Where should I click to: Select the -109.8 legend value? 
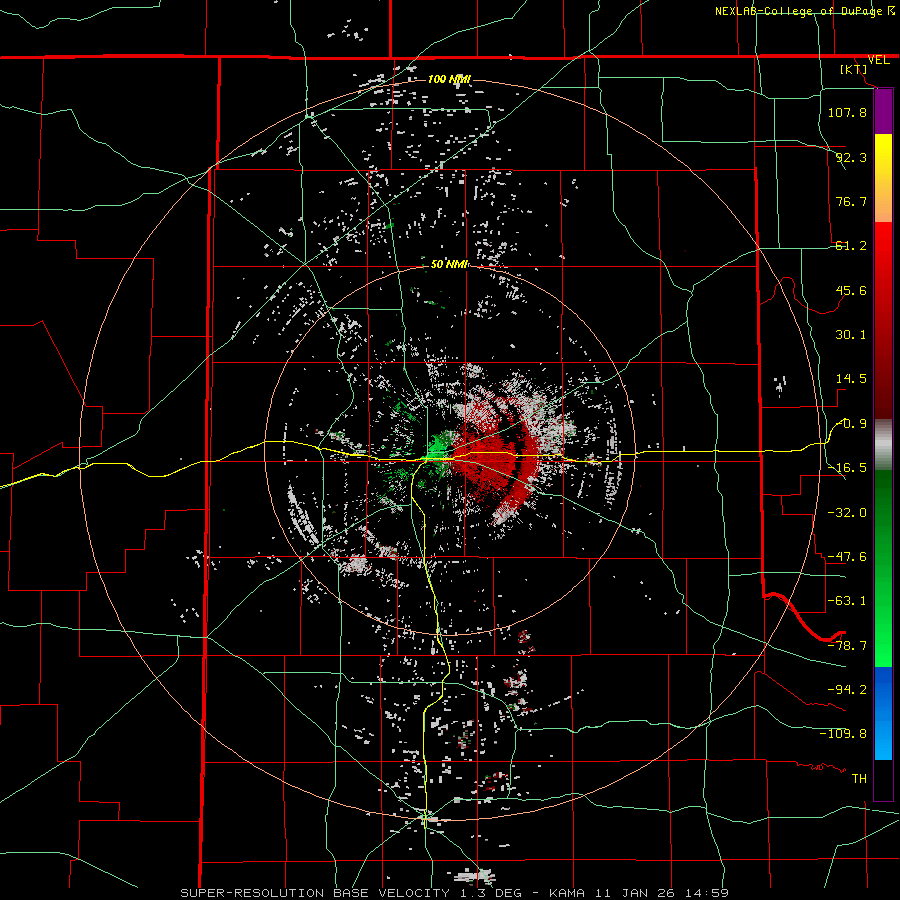(843, 734)
